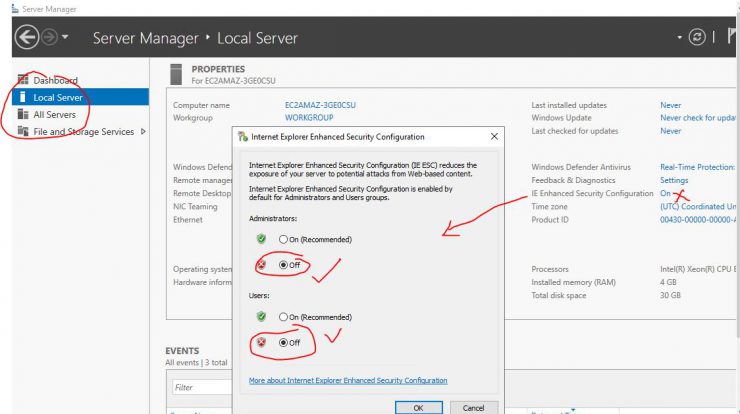Select Users Off radio button
740x414 pixels.
pos(283,342)
